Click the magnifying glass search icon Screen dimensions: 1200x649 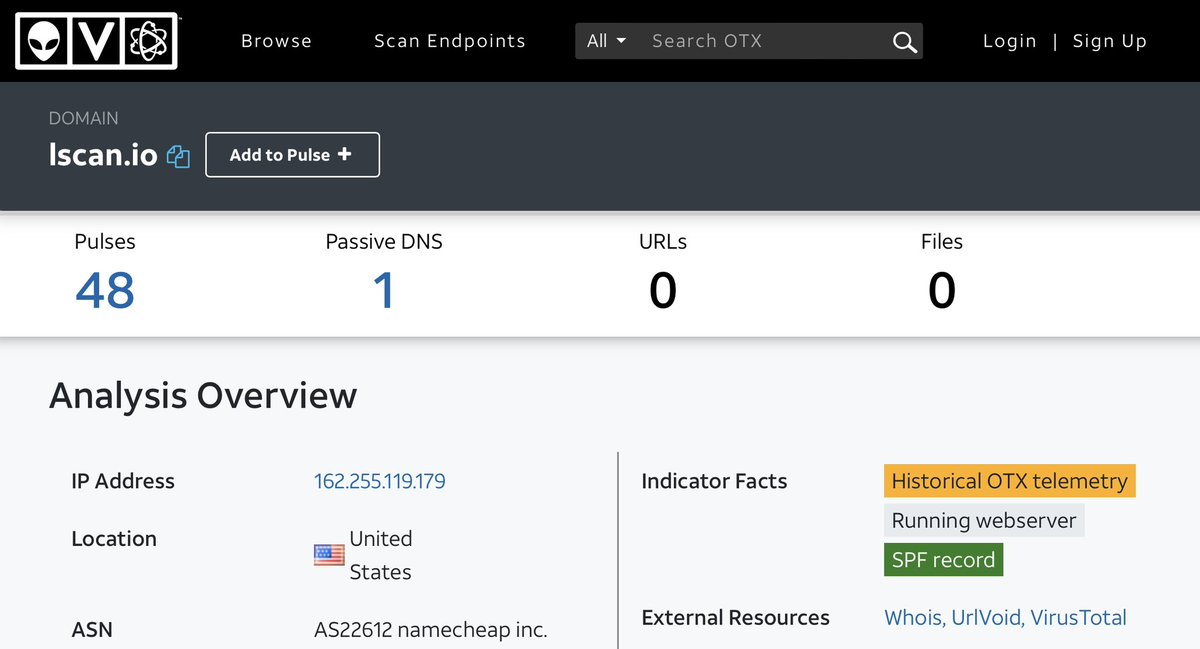[x=904, y=41]
